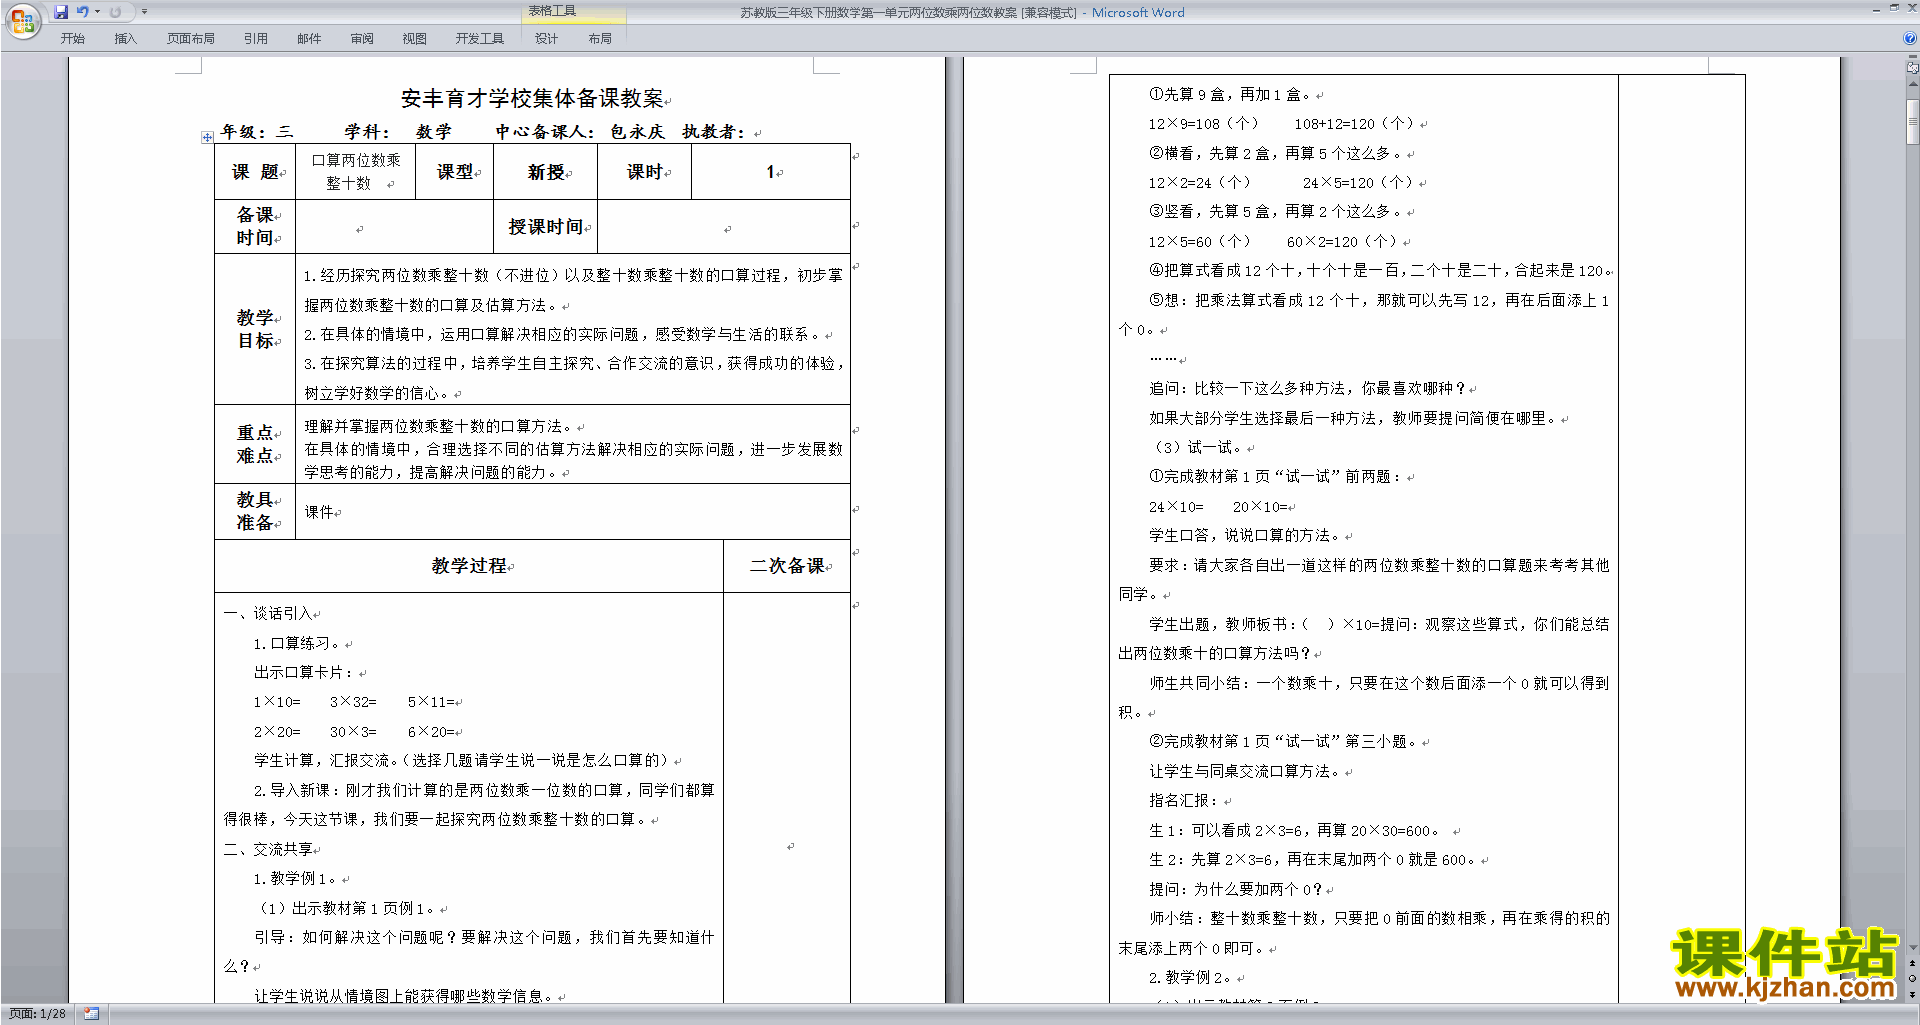The width and height of the screenshot is (1920, 1025).
Task: Click the line 二、交流共享
Action: 268,849
